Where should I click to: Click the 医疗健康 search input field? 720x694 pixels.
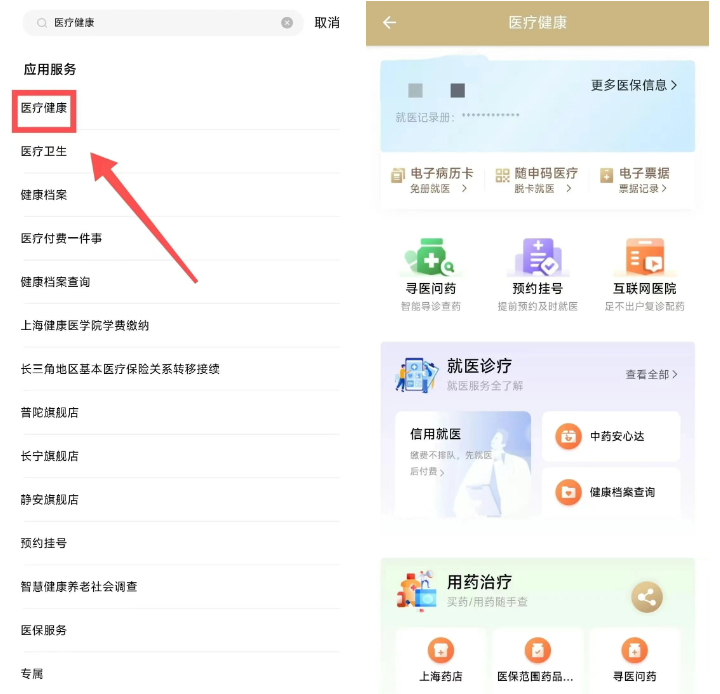tap(160, 23)
